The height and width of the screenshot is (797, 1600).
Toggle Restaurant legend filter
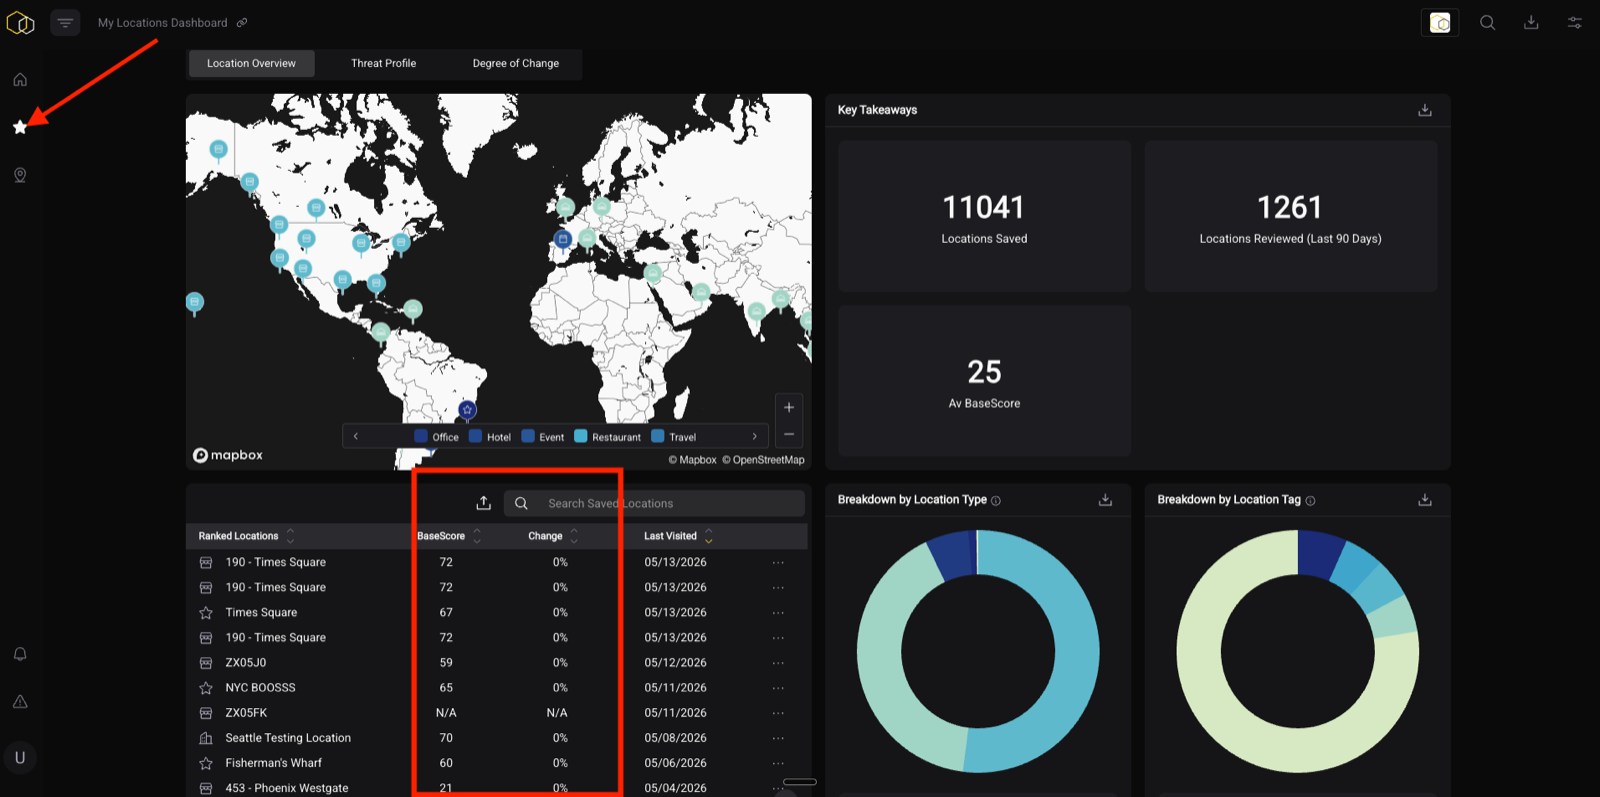tap(607, 437)
